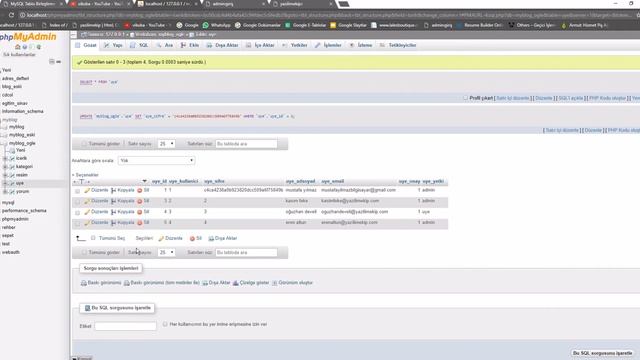Open Satır sayısı dropdown above the table
The width and height of the screenshot is (640, 360).
coord(166,144)
